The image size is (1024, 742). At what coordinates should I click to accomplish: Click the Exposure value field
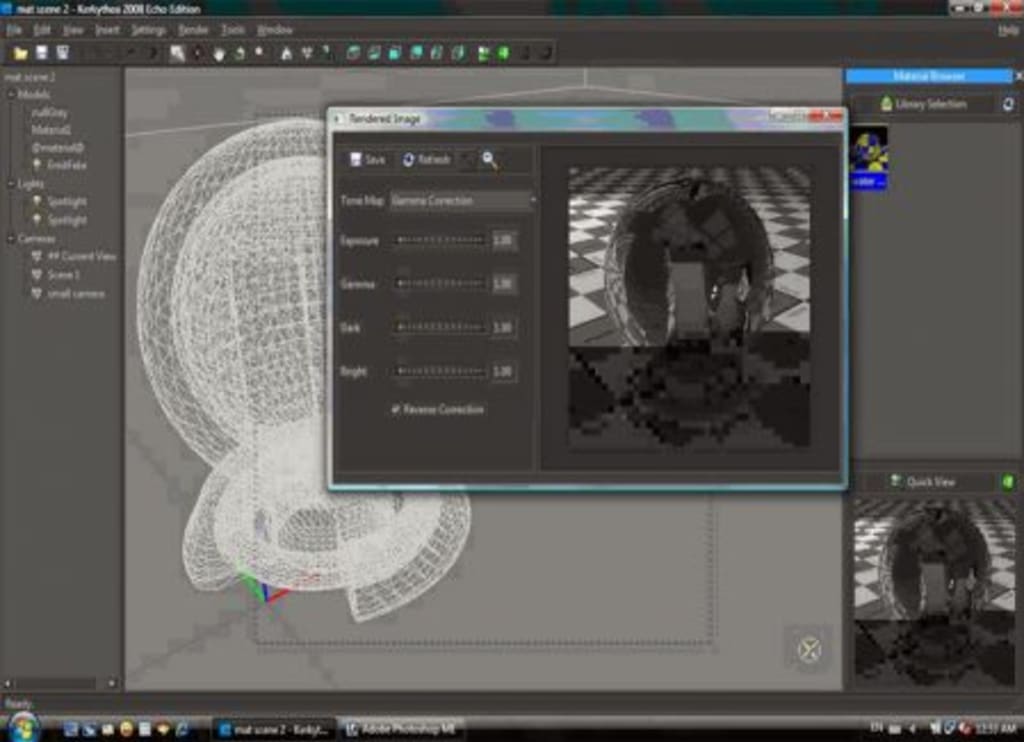(504, 240)
